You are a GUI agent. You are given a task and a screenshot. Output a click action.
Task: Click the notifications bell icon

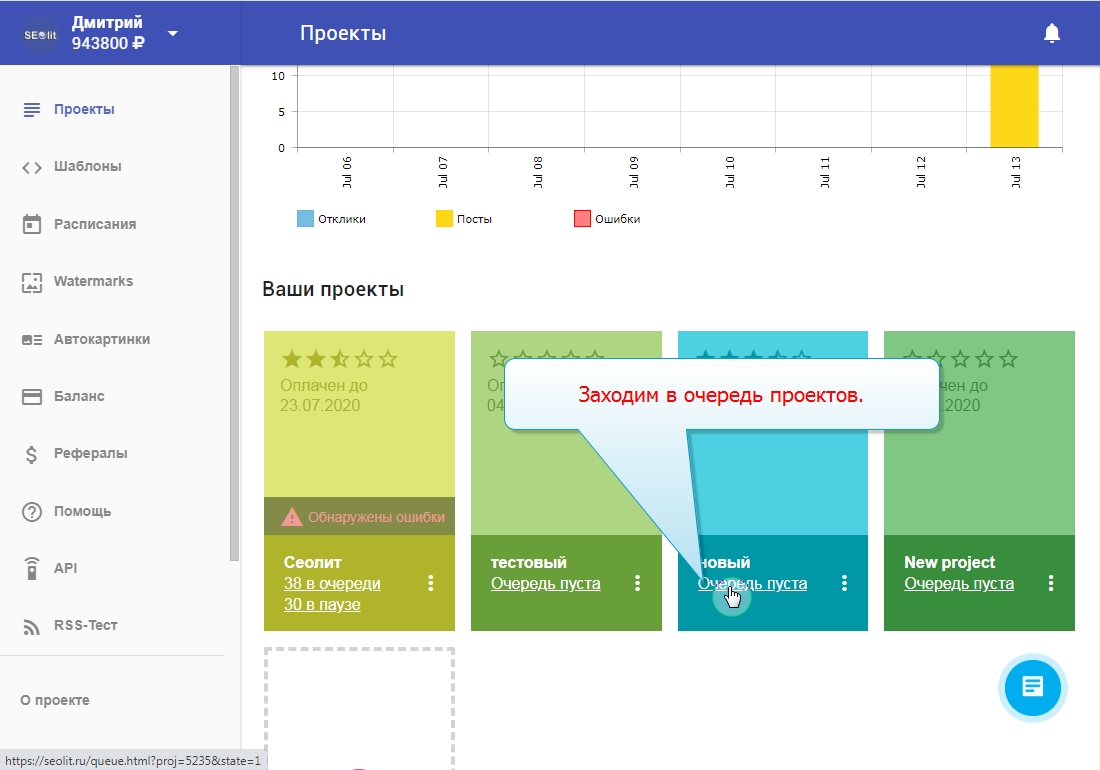[1051, 33]
